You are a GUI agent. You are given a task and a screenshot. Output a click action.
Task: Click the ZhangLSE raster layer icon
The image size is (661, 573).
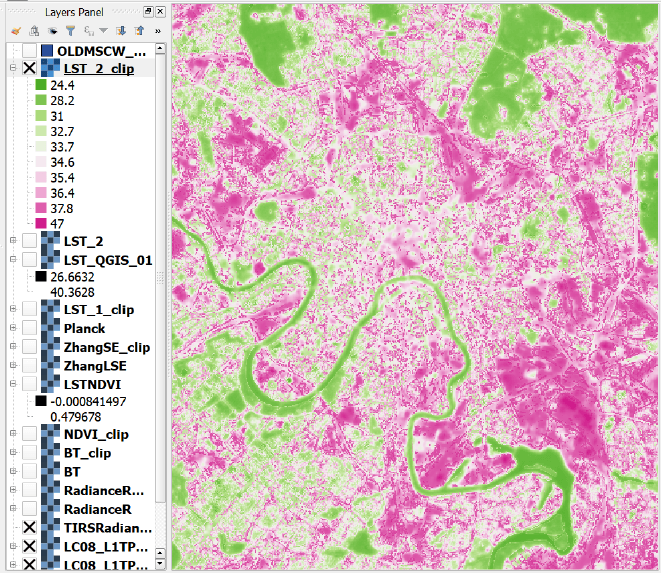(50, 366)
